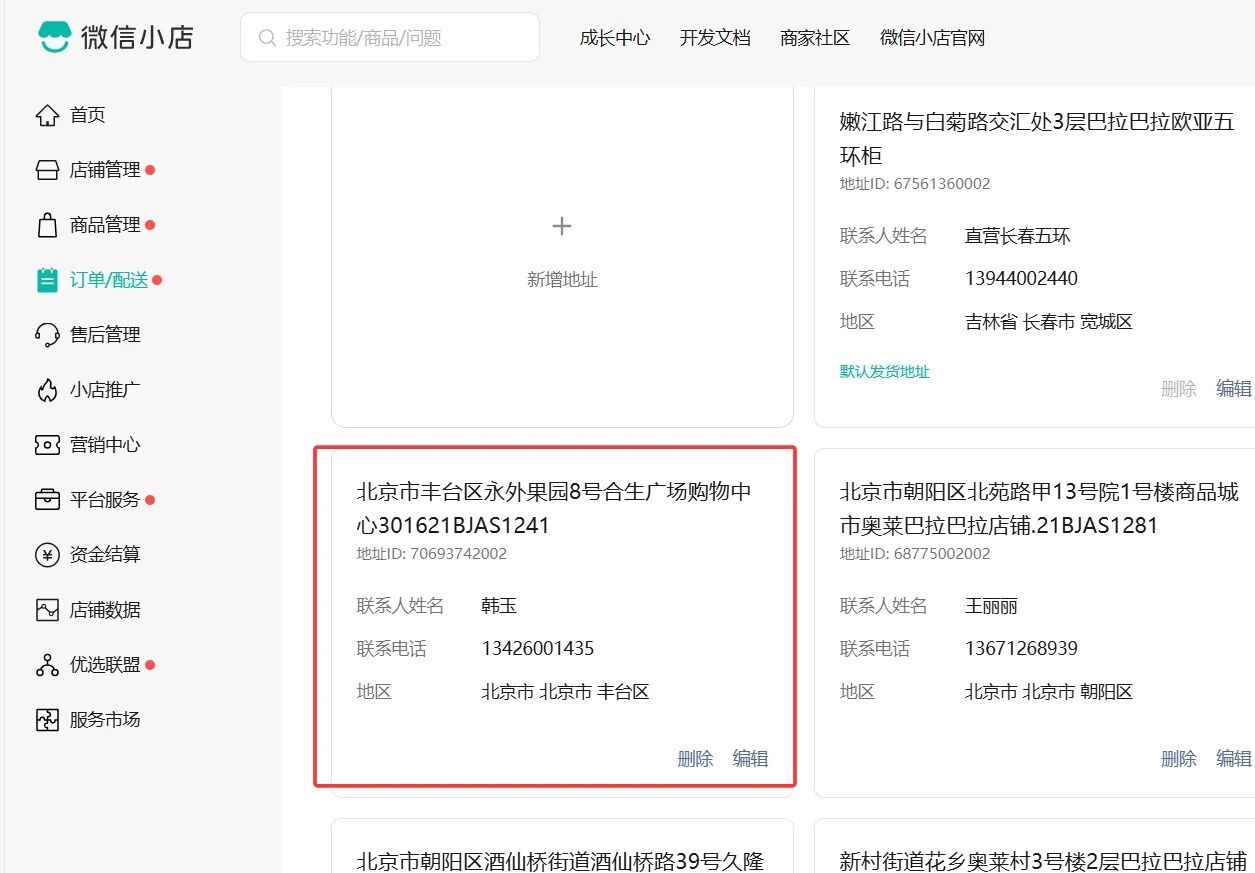This screenshot has width=1255, height=873.
Task: Click address ID 68775002002
Action: click(915, 554)
